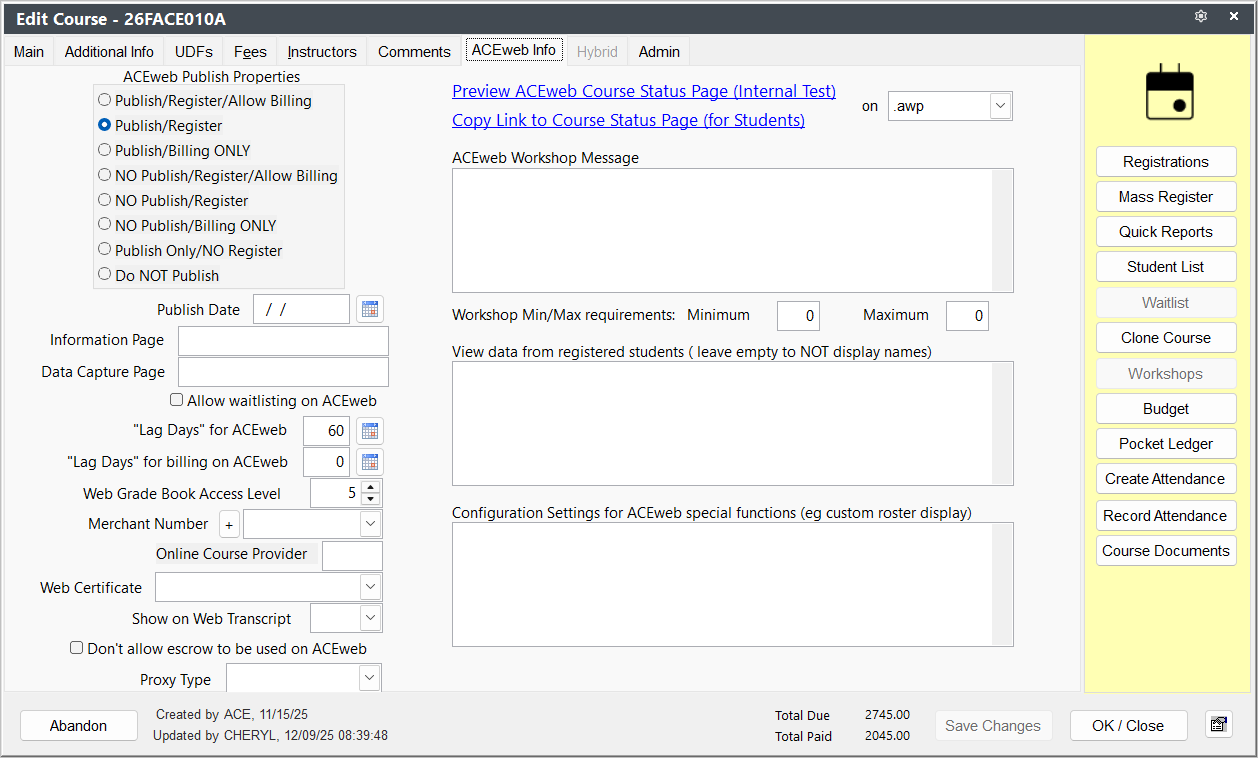Open the Registrations button
This screenshot has height=758, width=1258.
tap(1166, 161)
